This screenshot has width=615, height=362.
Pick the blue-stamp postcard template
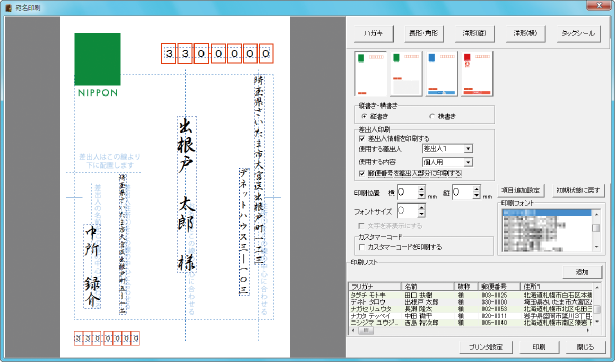click(442, 73)
